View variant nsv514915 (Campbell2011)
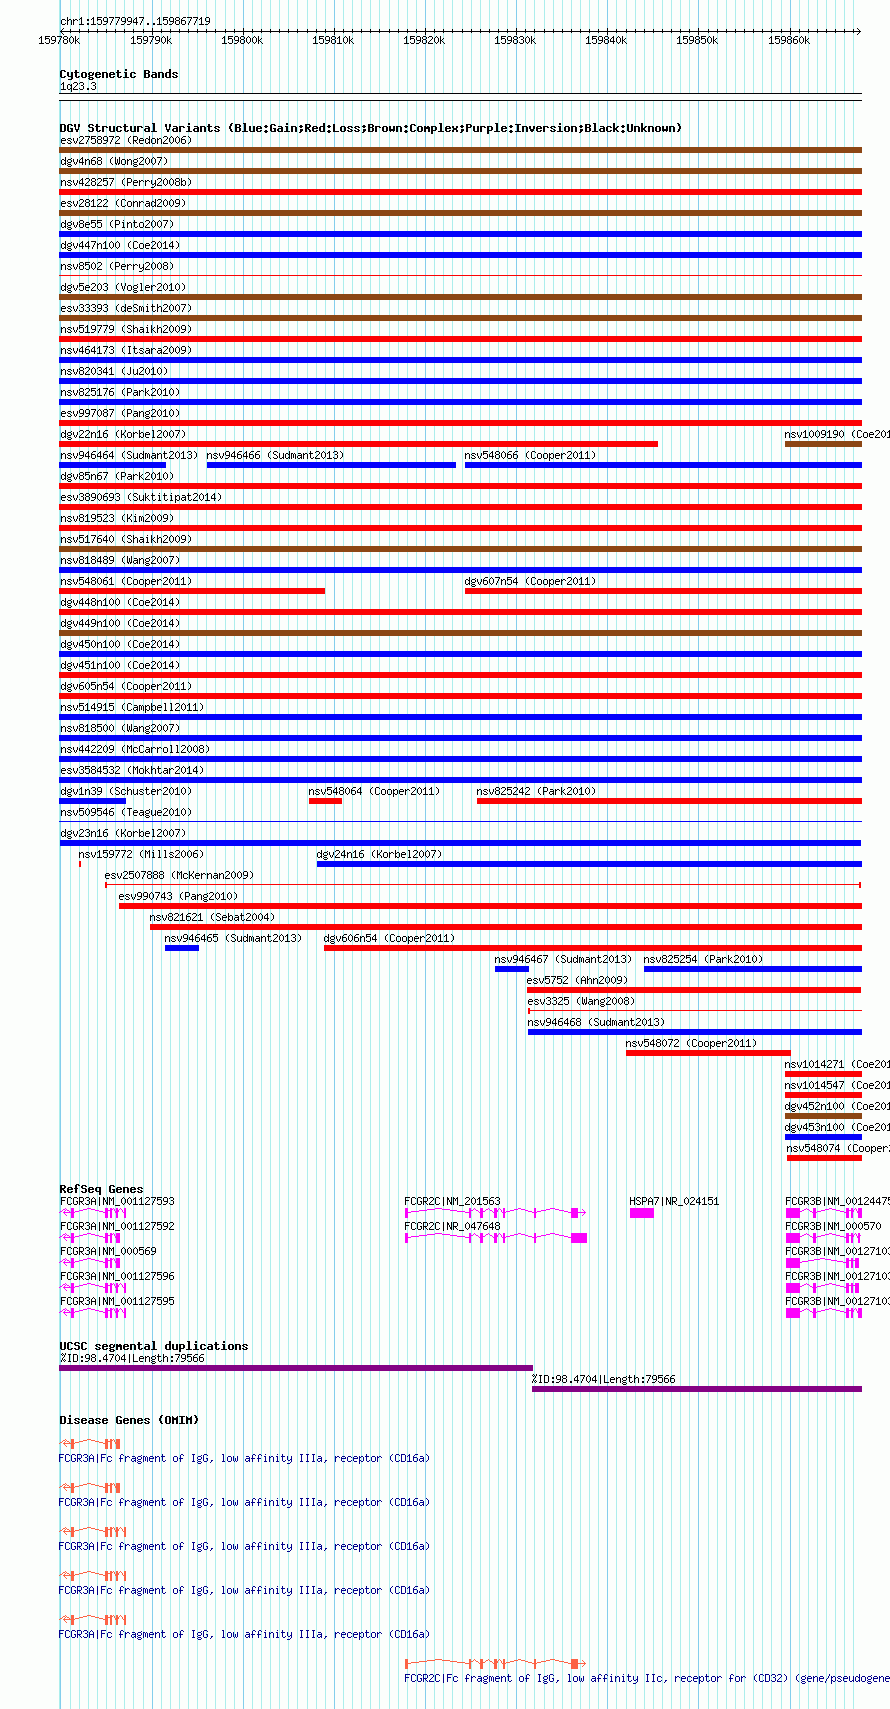Viewport: 890px width, 1709px height. click(132, 707)
